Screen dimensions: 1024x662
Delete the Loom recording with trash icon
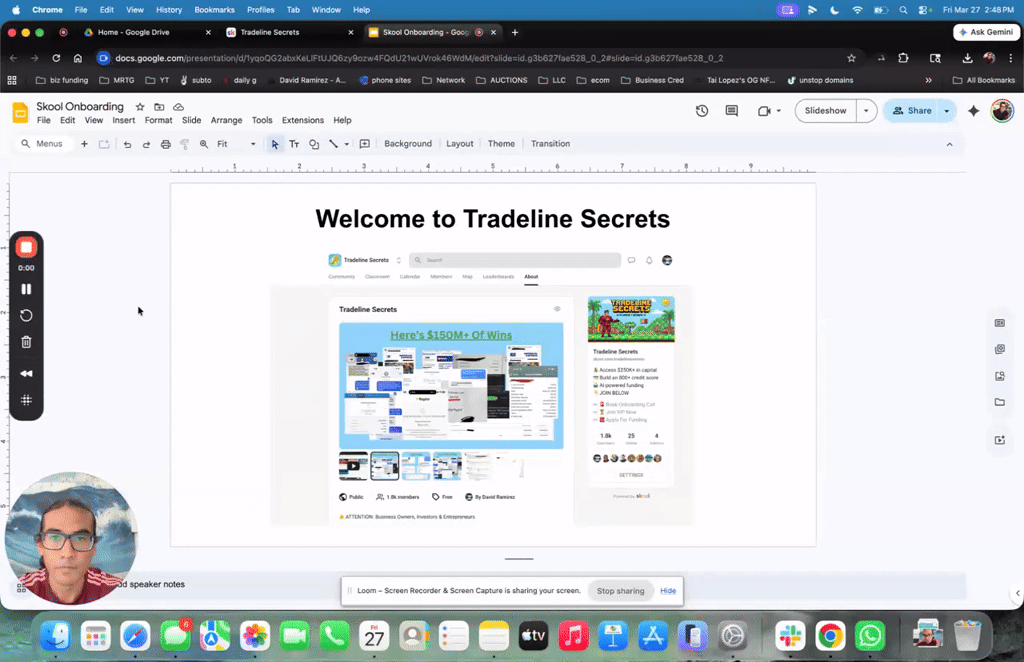coord(26,342)
